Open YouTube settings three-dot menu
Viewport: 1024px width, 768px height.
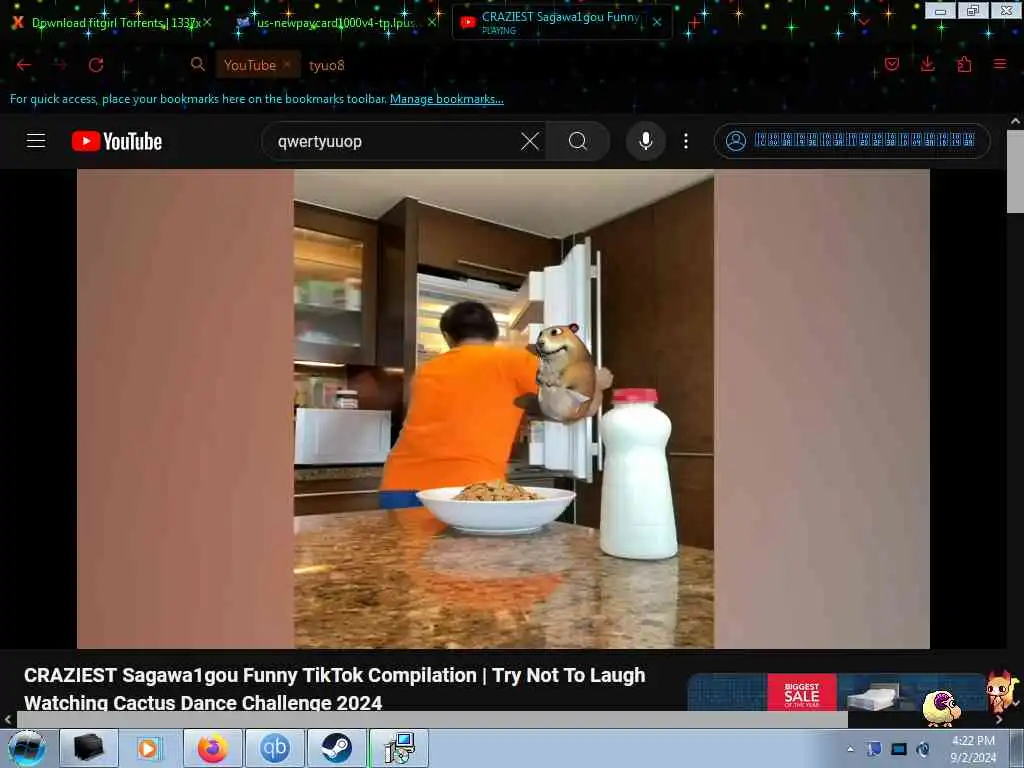pyautogui.click(x=686, y=141)
